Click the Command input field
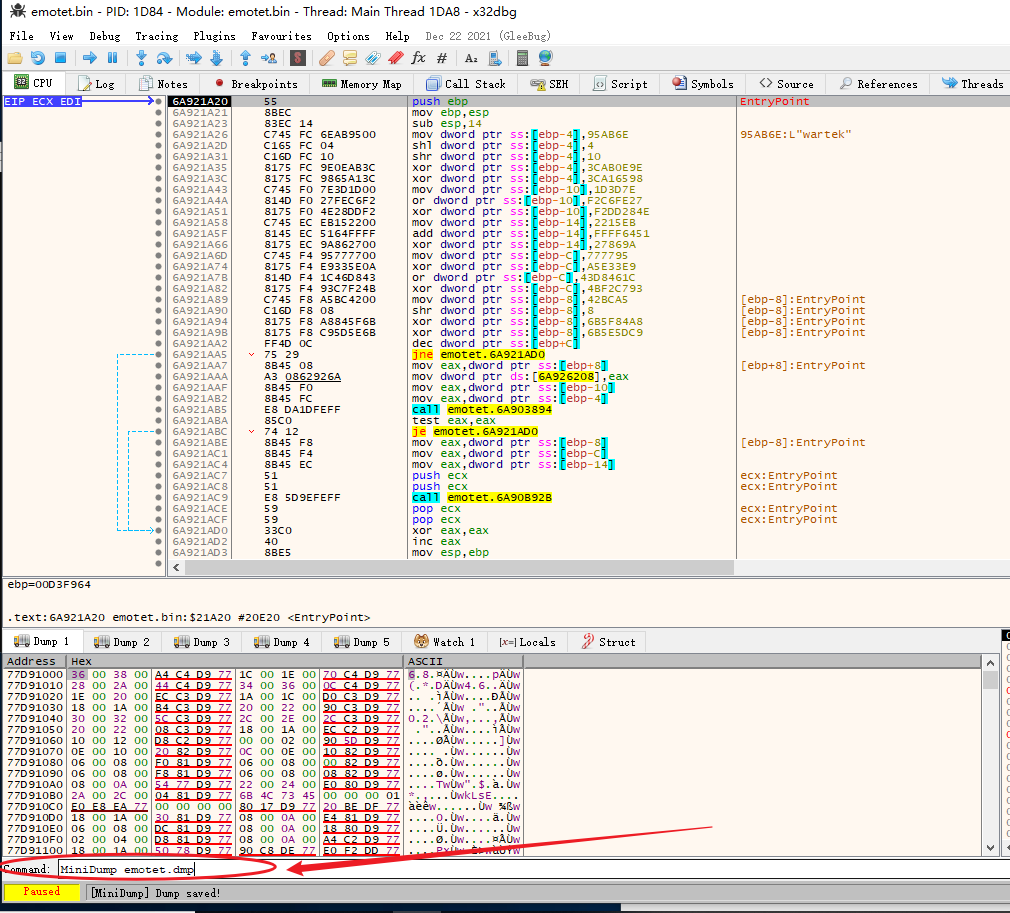1010x913 pixels. pyautogui.click(x=528, y=869)
